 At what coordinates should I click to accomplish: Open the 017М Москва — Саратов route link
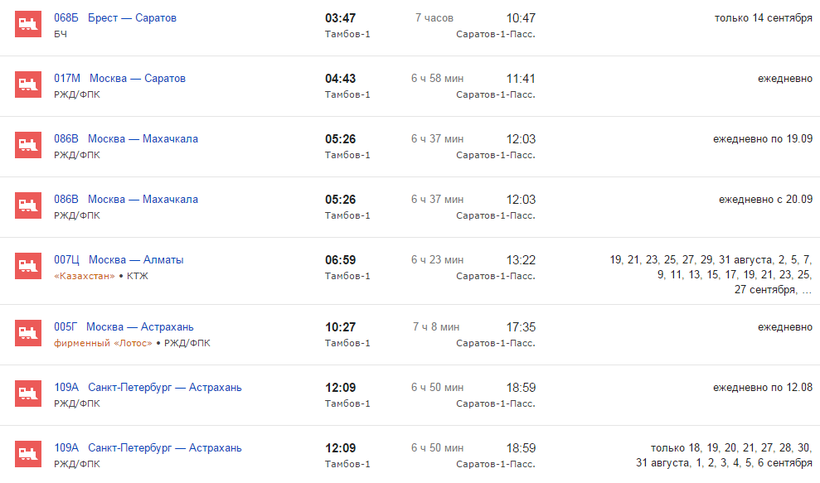[120, 78]
